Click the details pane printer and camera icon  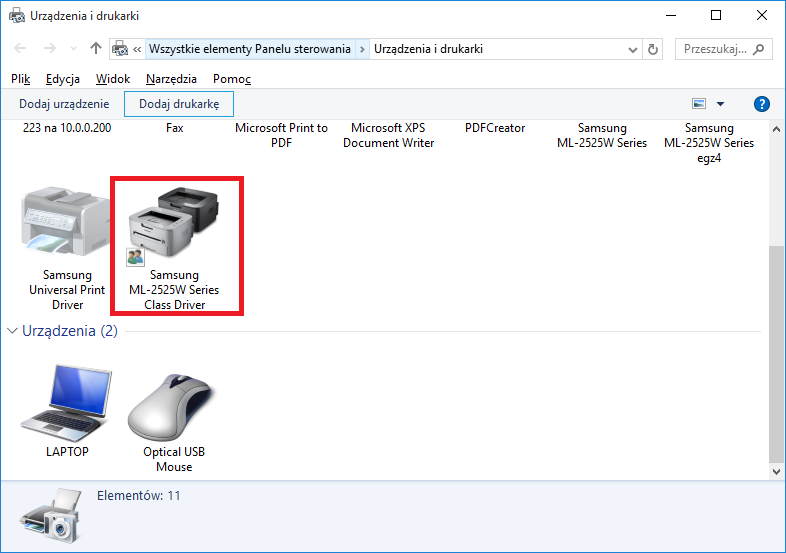(51, 516)
